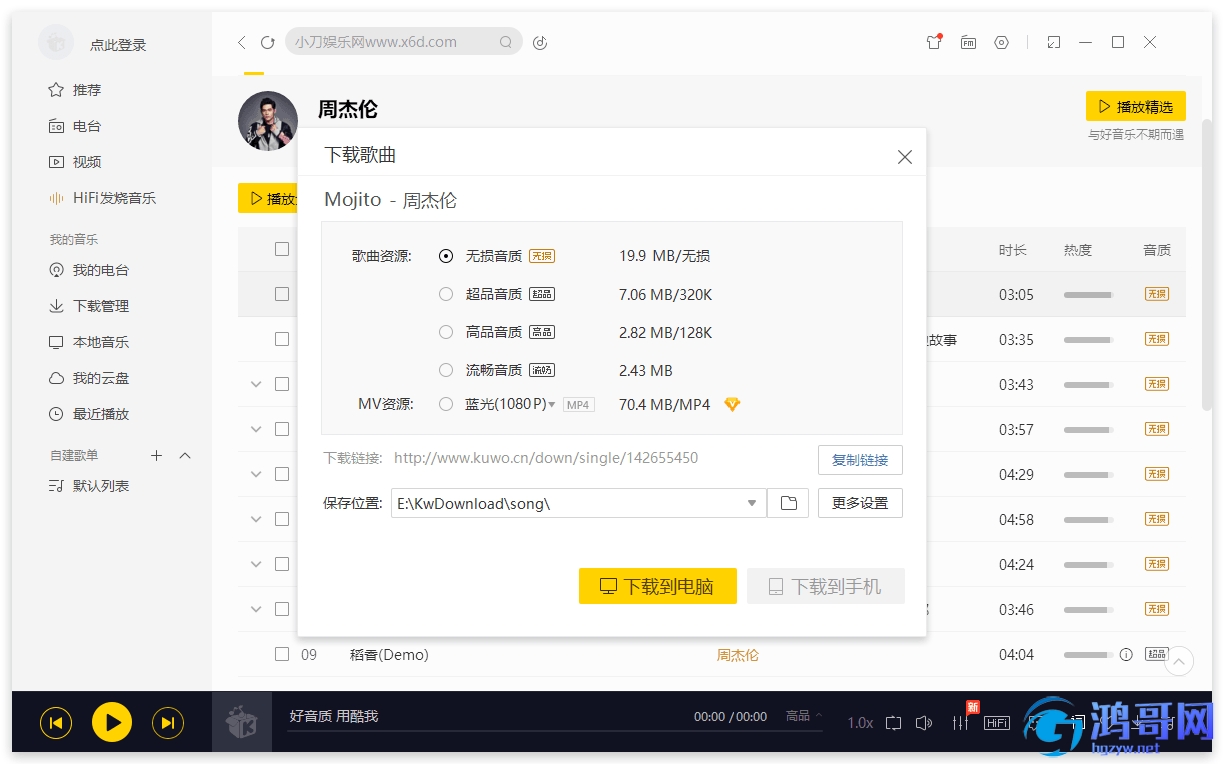
Task: Collapse the 自建歌单 section
Action: pos(185,455)
